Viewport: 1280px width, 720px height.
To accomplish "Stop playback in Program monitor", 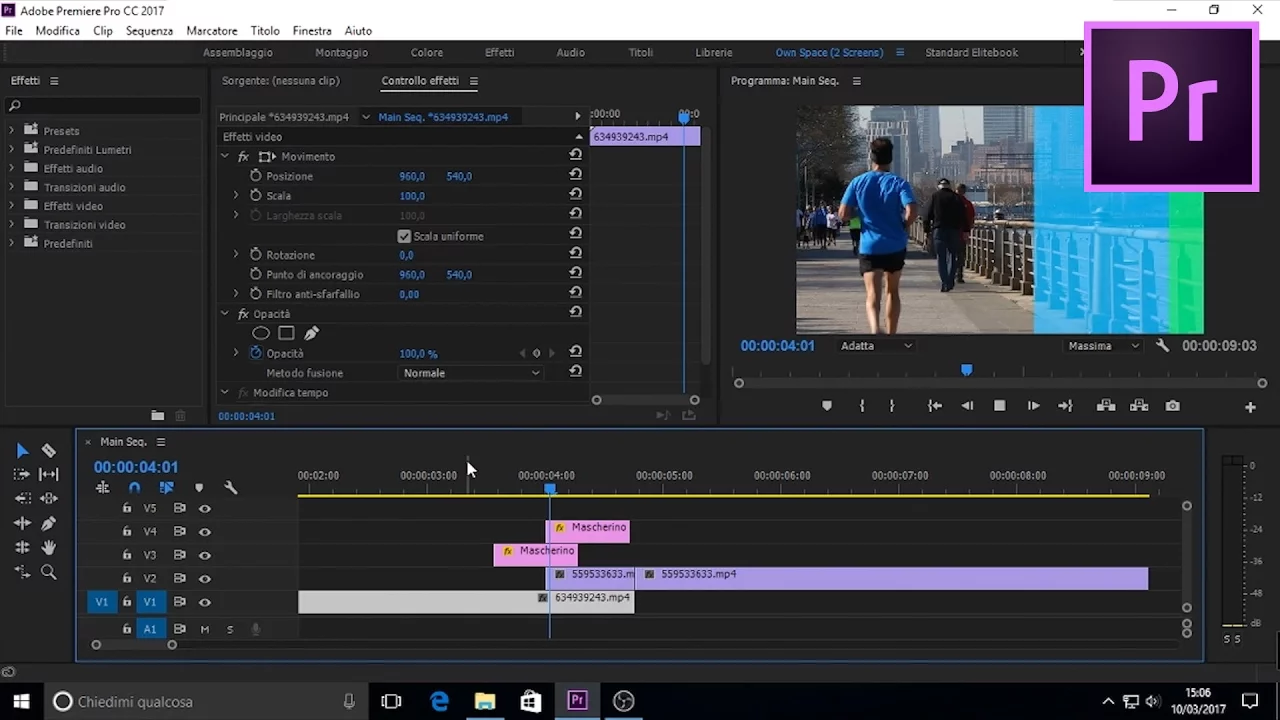I will [x=999, y=406].
